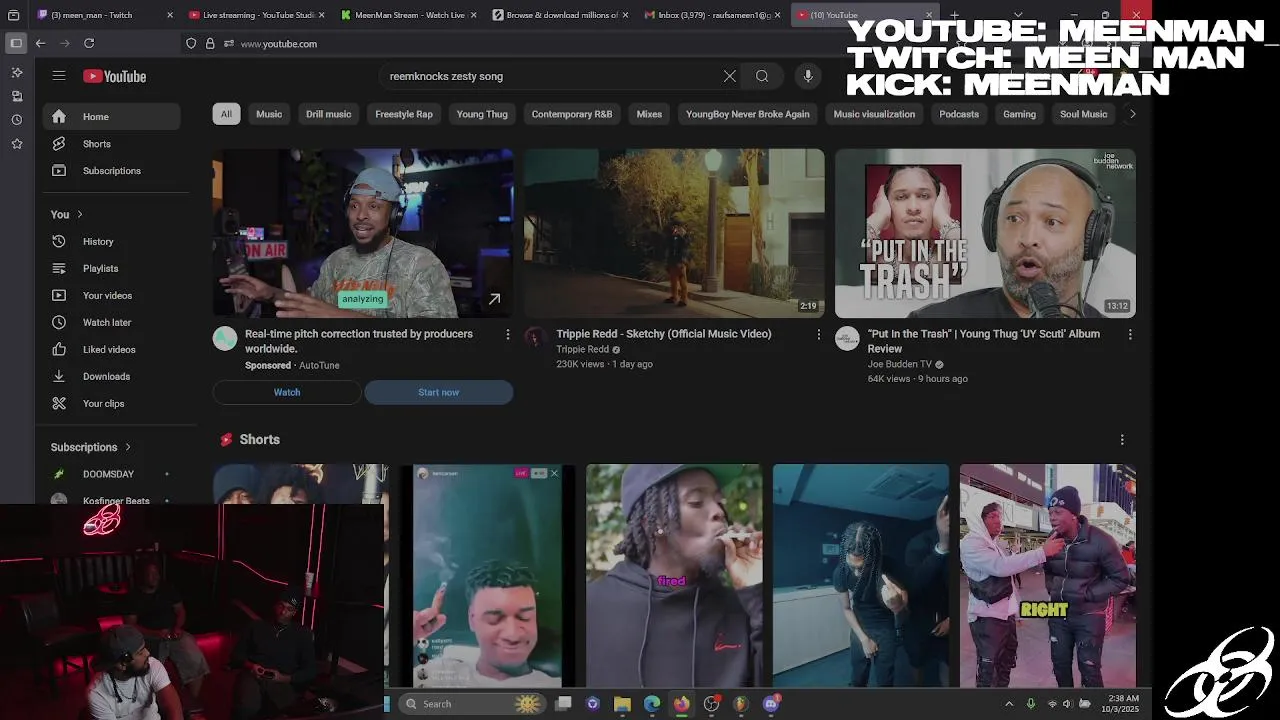Expand the Subscriptions section heading
This screenshot has height=720, width=1280.
click(x=91, y=447)
